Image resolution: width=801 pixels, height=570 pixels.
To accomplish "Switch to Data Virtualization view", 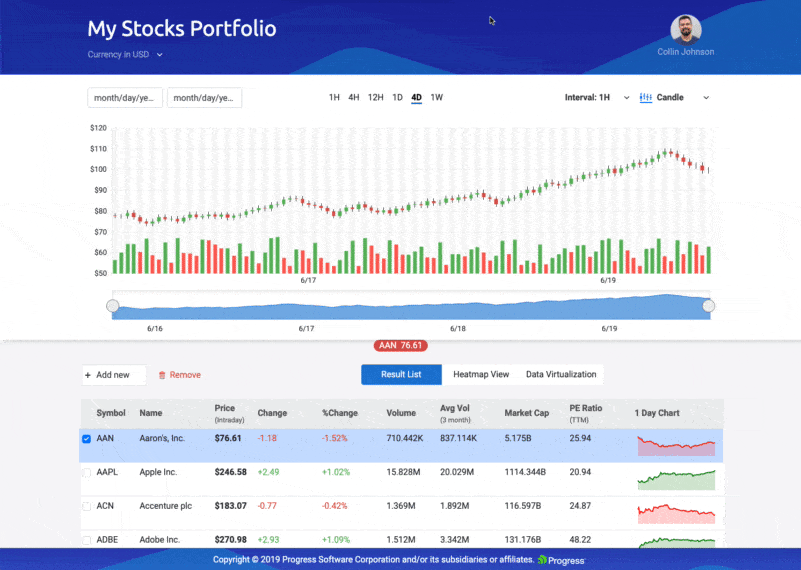I will (561, 374).
